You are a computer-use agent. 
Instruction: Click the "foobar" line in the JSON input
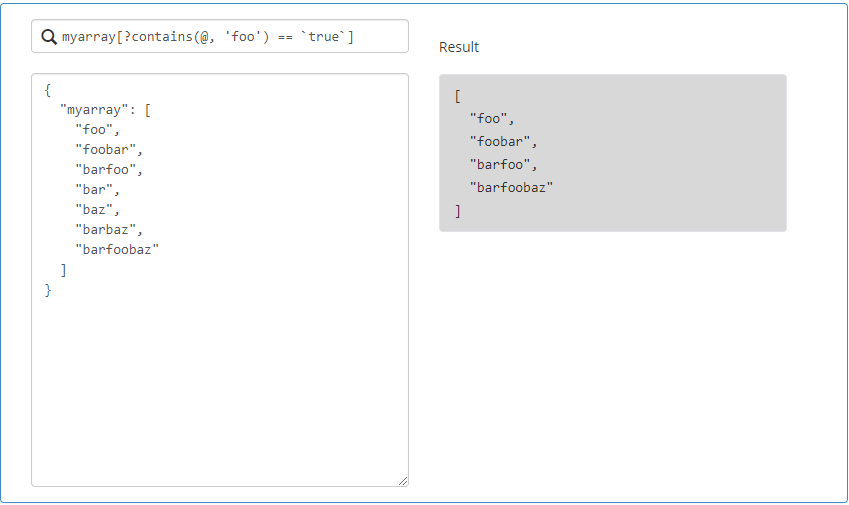click(x=106, y=150)
